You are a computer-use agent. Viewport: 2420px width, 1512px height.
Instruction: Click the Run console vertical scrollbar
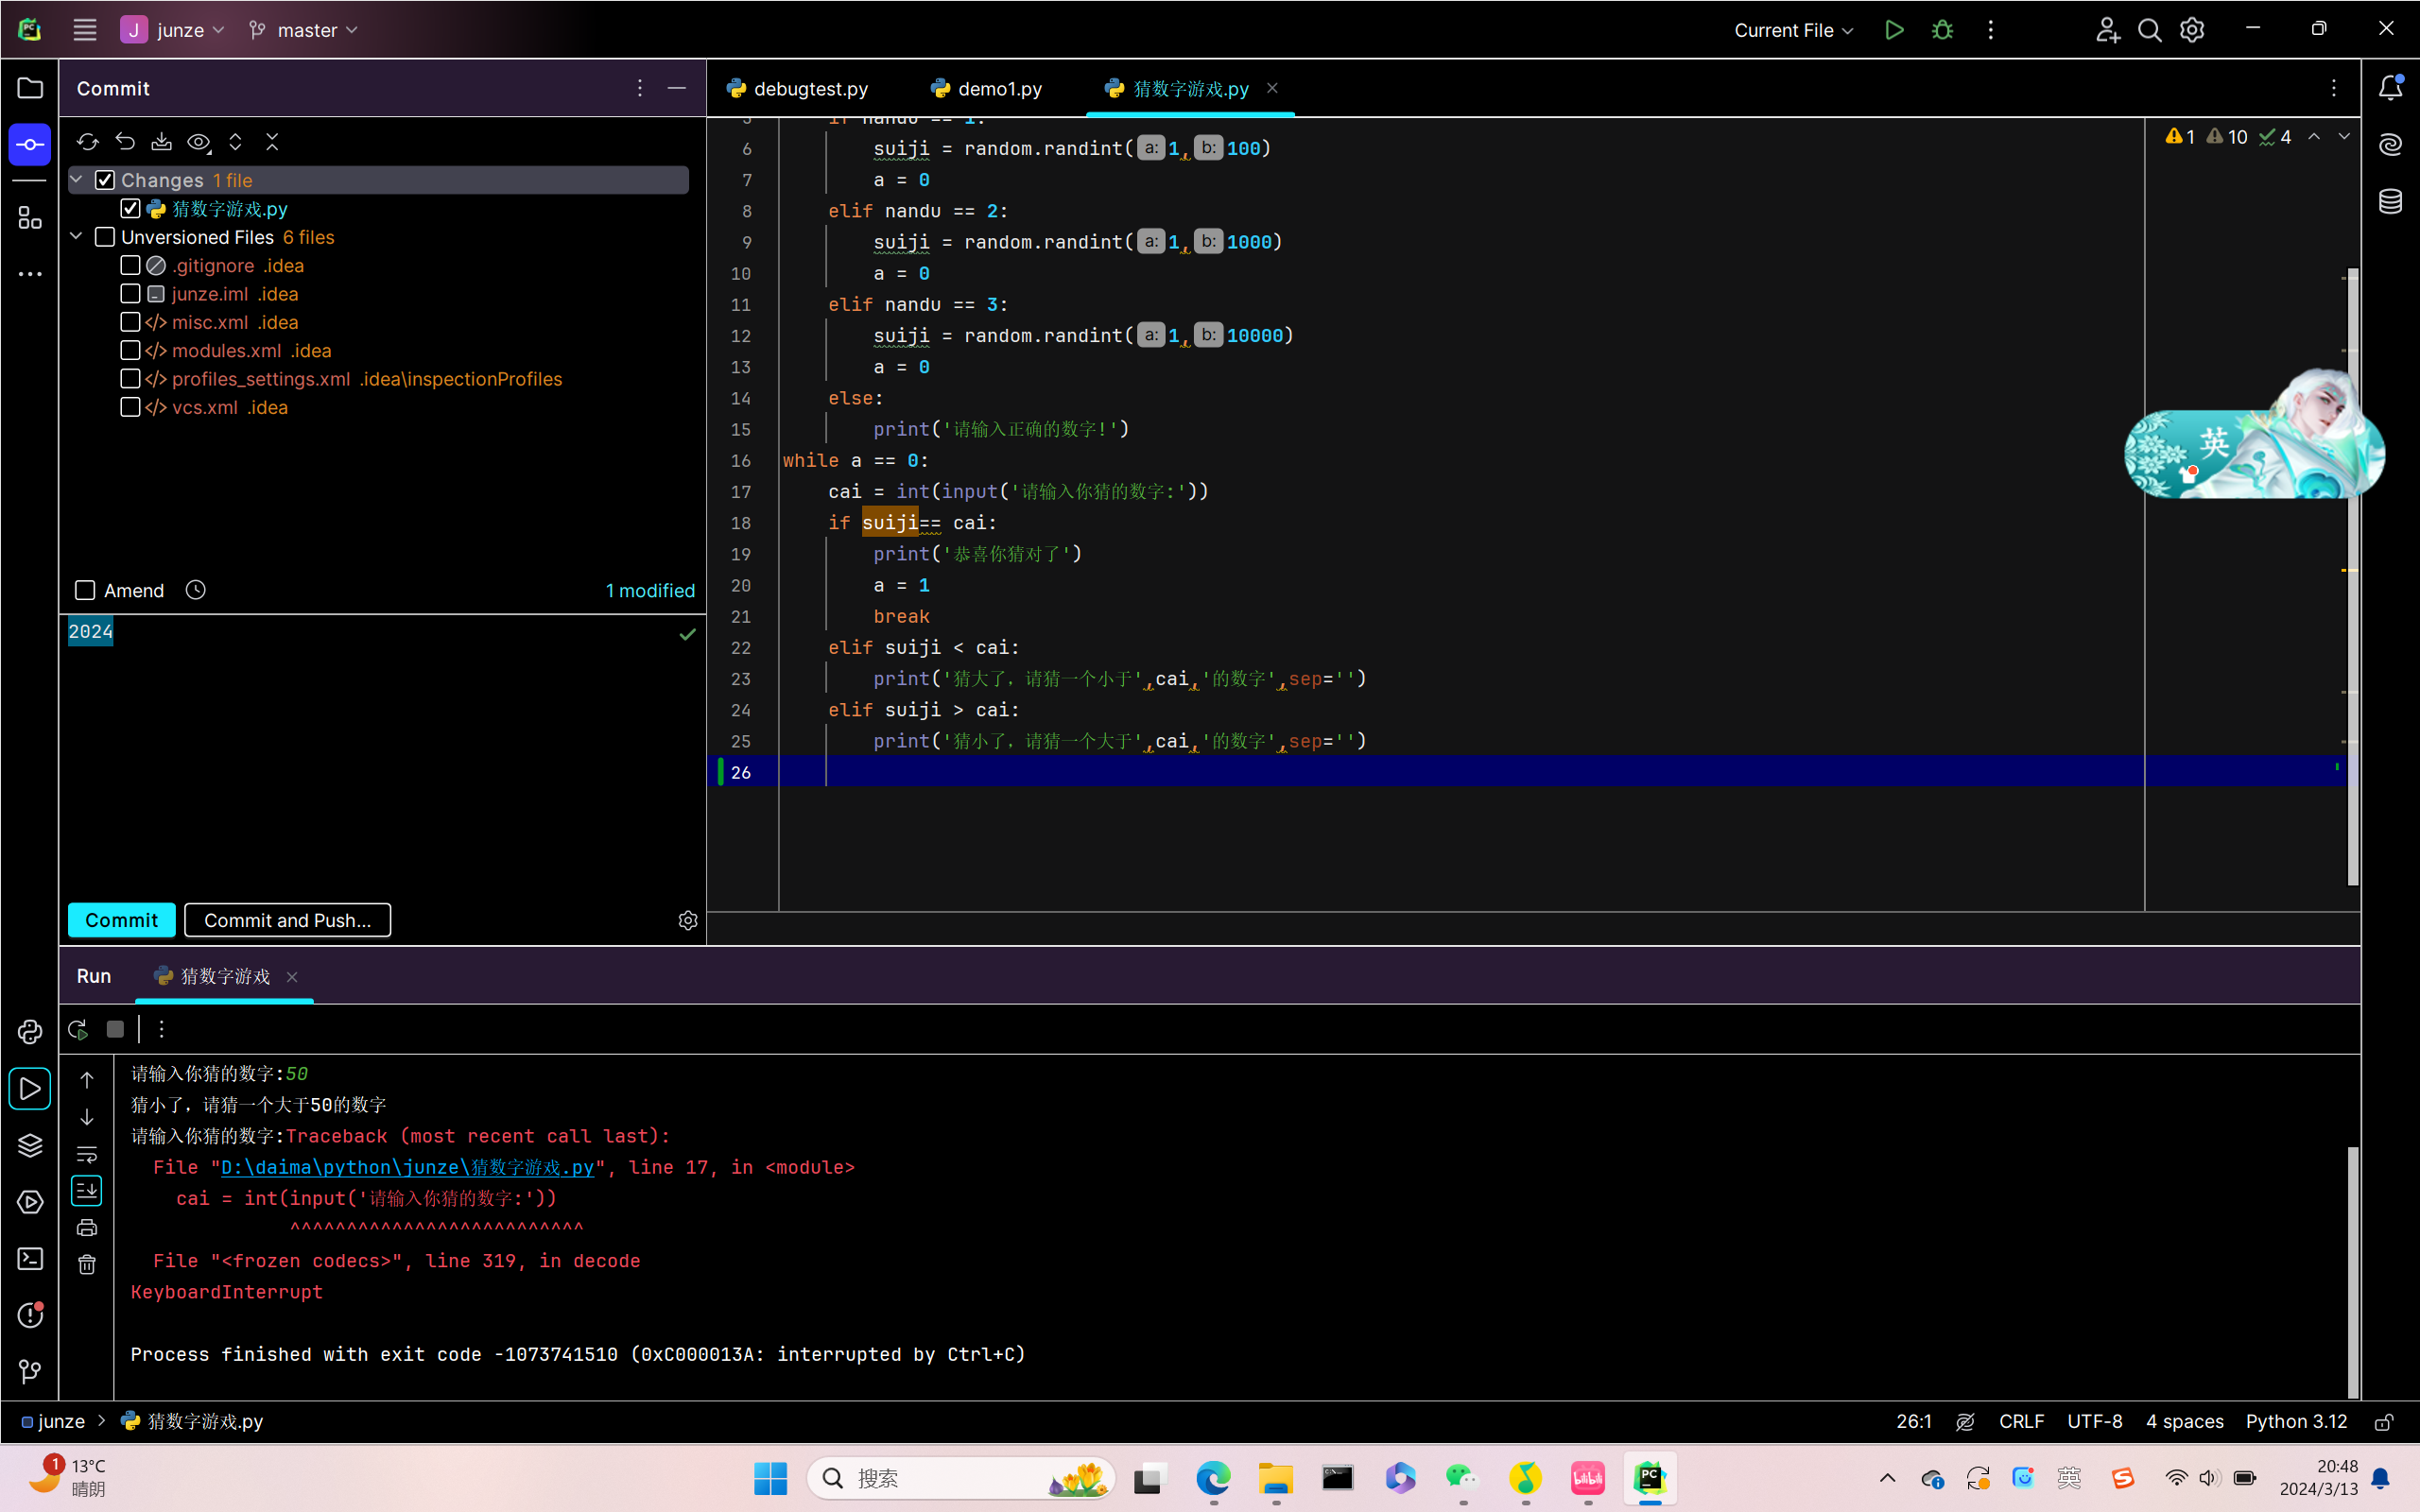click(2352, 1270)
